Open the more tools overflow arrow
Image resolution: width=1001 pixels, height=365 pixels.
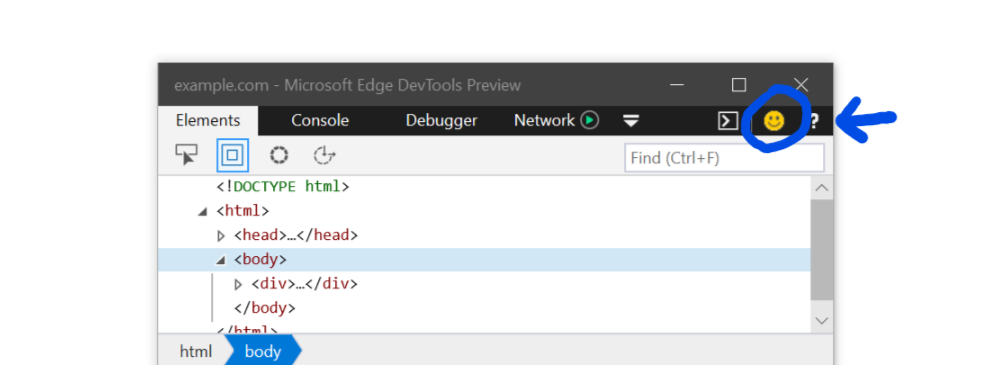point(631,121)
